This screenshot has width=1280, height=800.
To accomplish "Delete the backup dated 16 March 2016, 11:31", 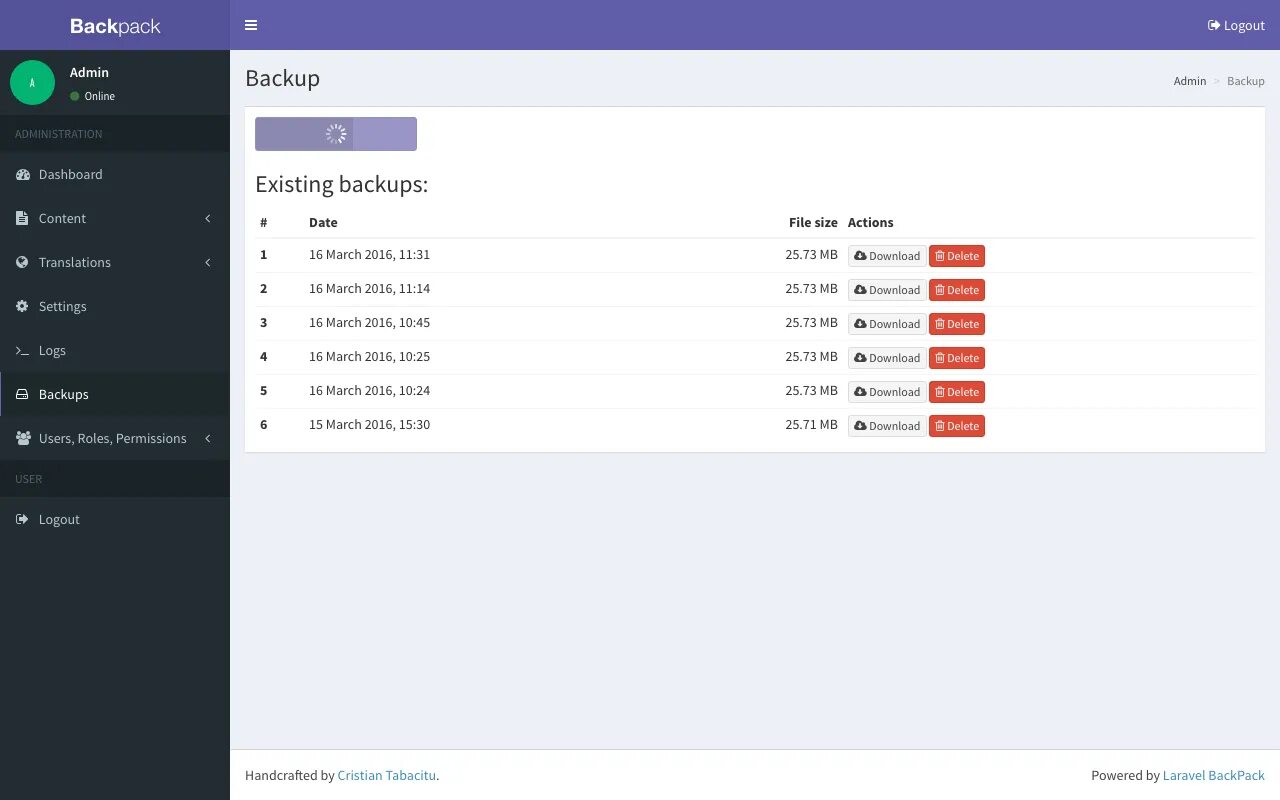I will [956, 255].
